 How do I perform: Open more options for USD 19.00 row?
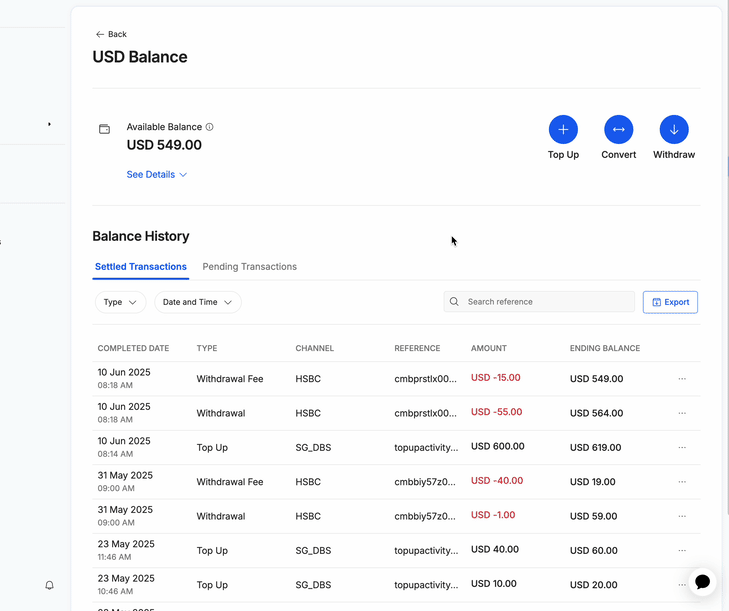[x=682, y=482]
